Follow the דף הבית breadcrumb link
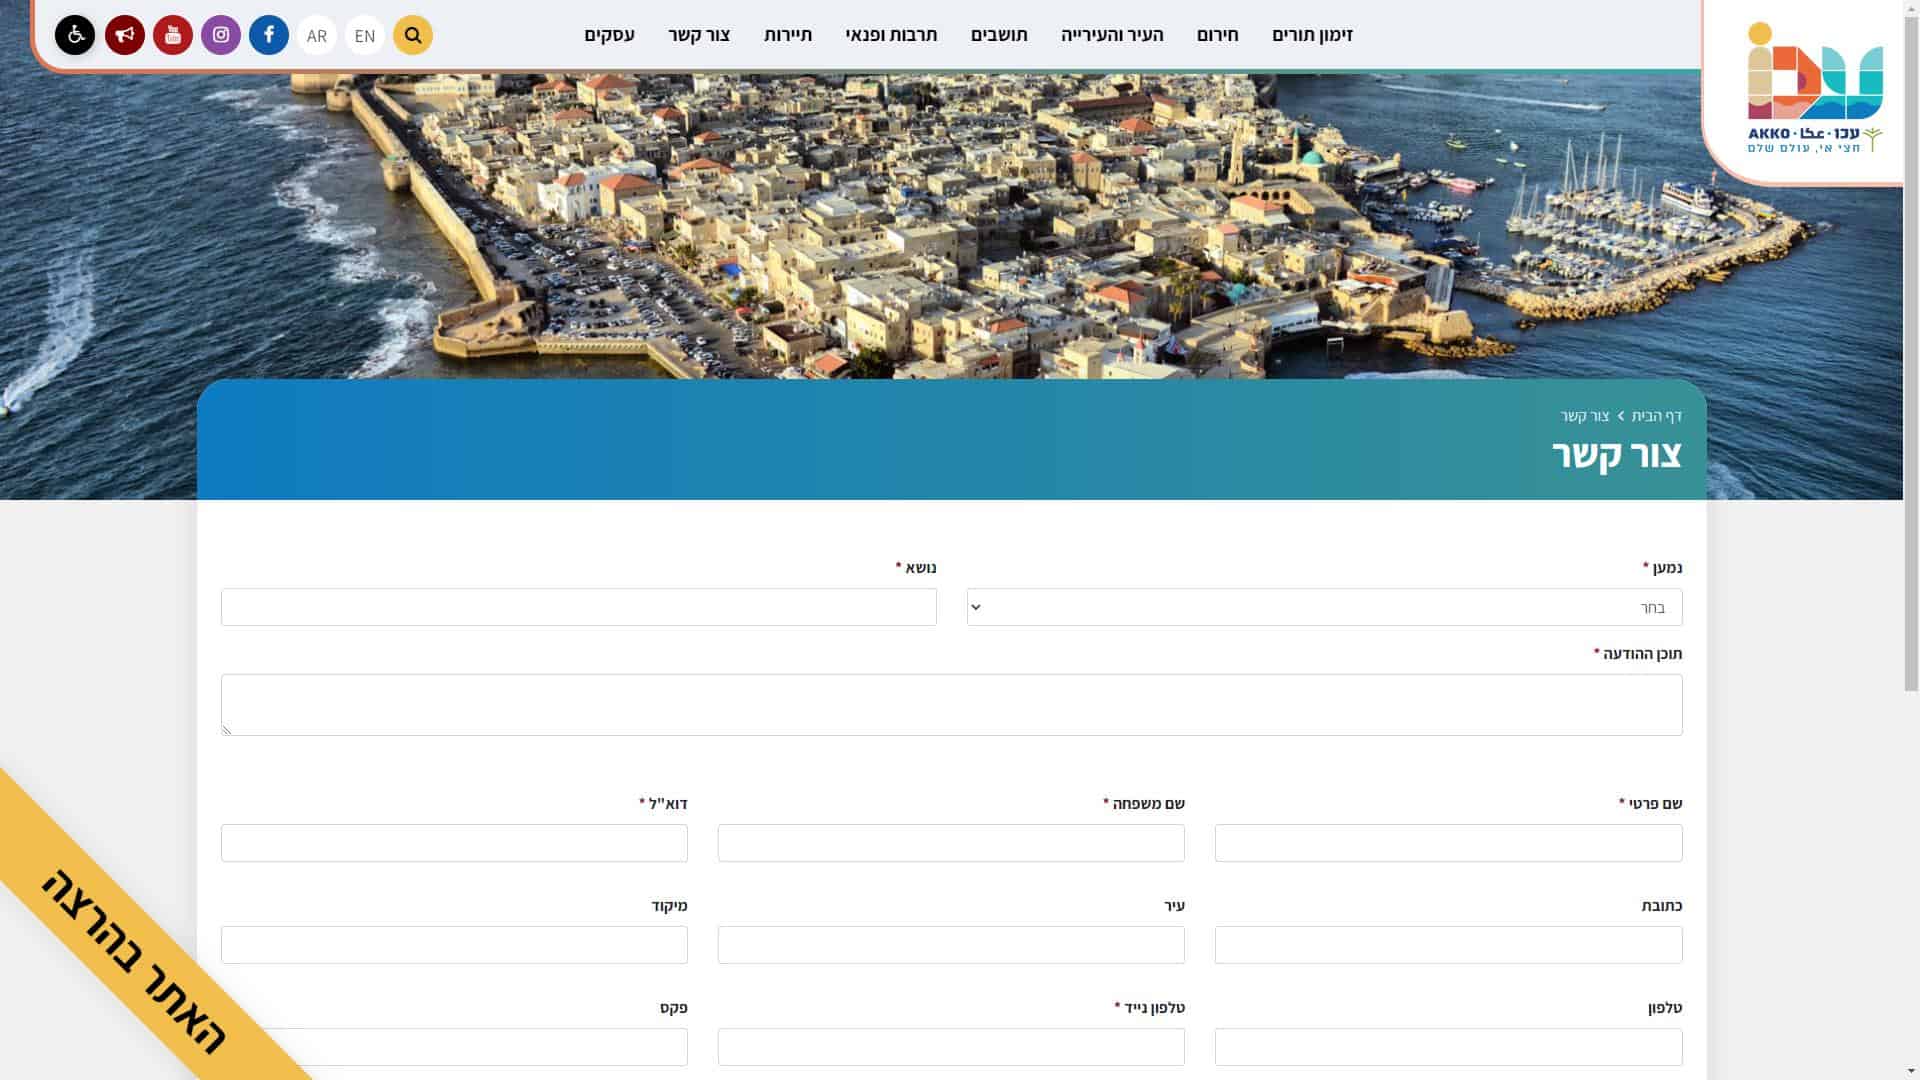Screen dimensions: 1920x1080 tap(1657, 415)
